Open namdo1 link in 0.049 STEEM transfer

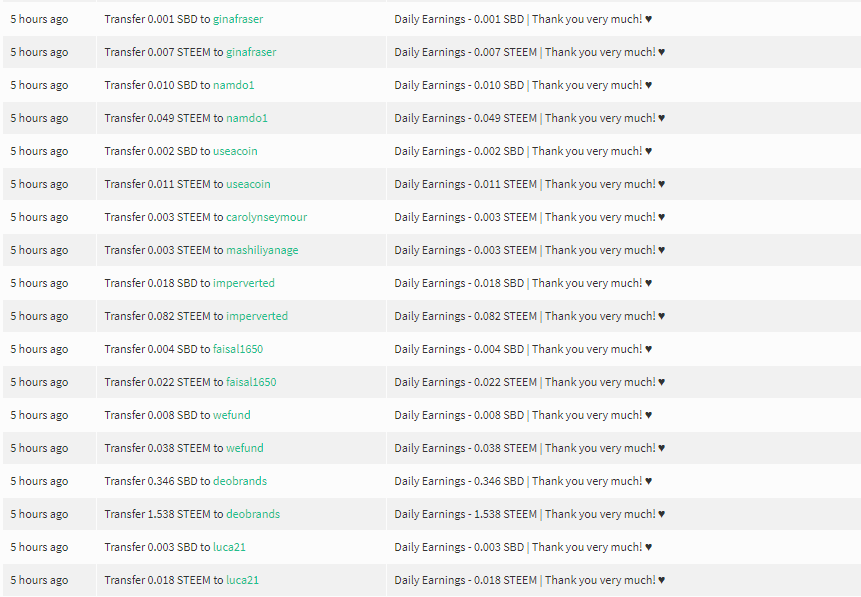[247, 118]
